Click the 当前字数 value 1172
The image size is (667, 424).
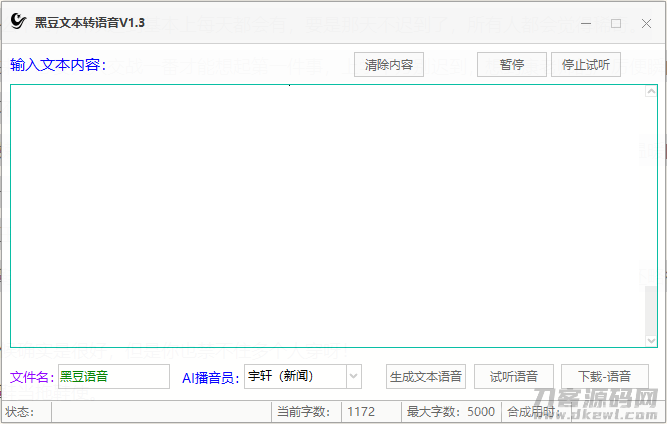pos(361,412)
